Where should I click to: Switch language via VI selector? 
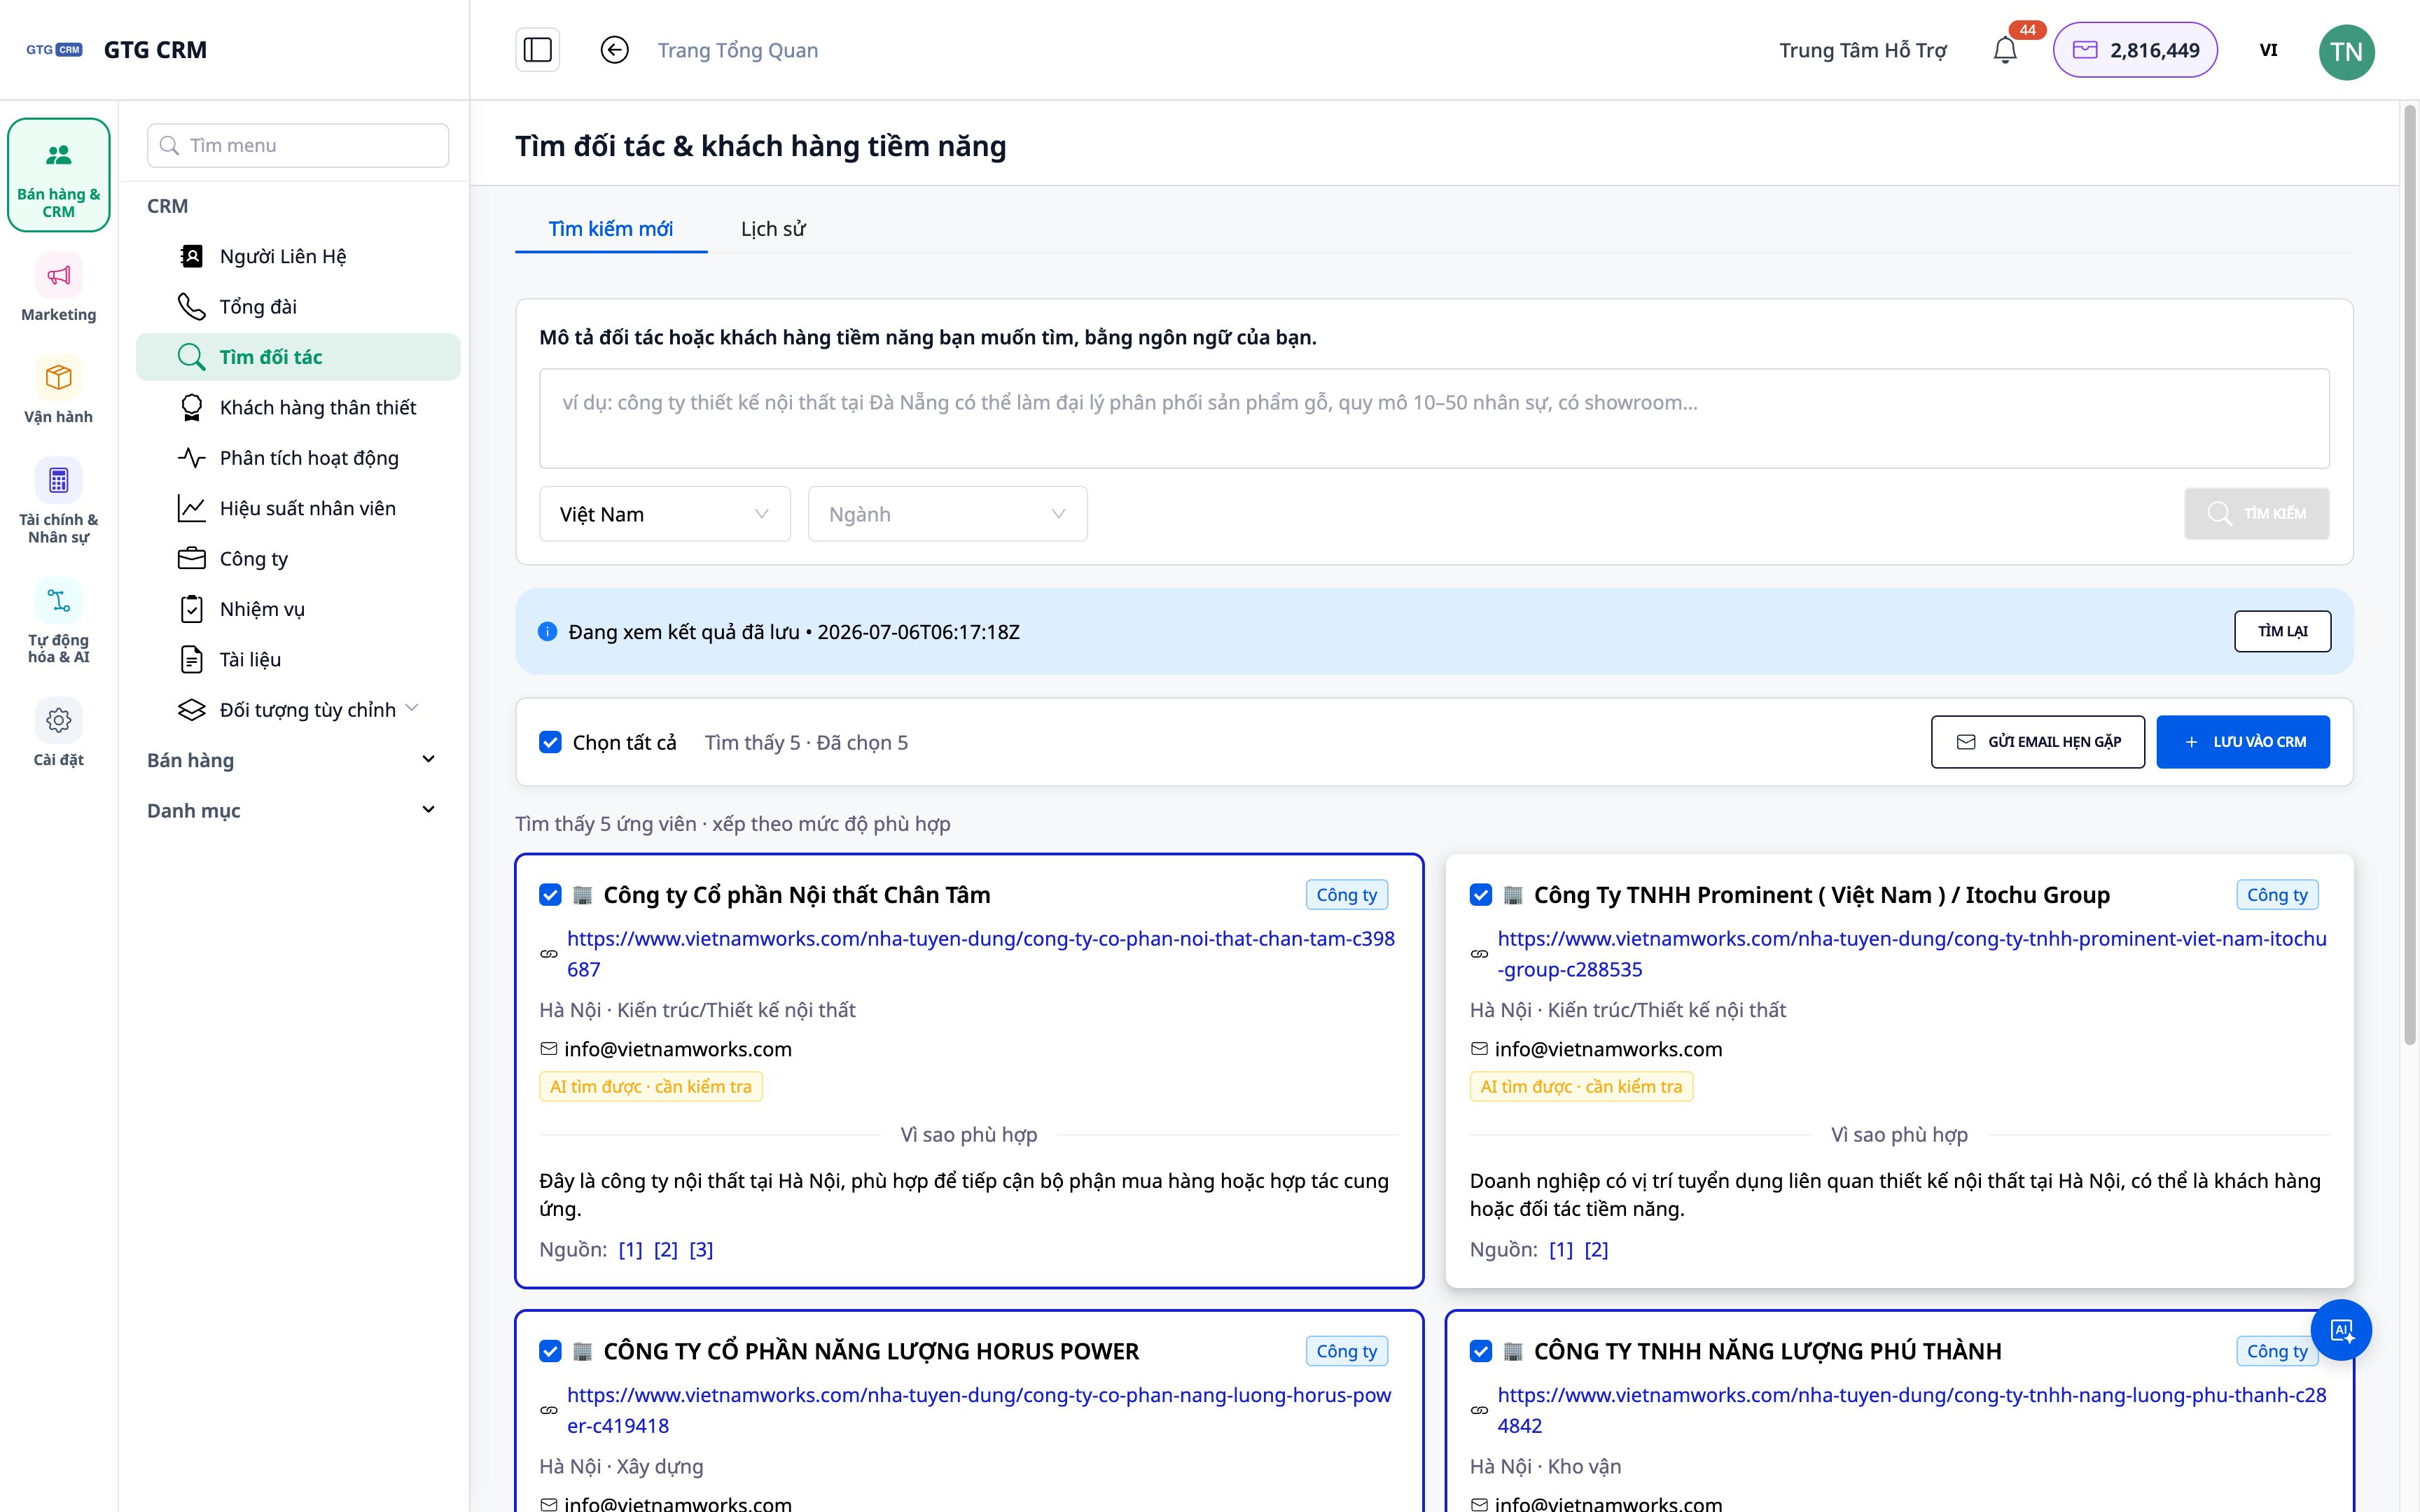[x=2268, y=50]
